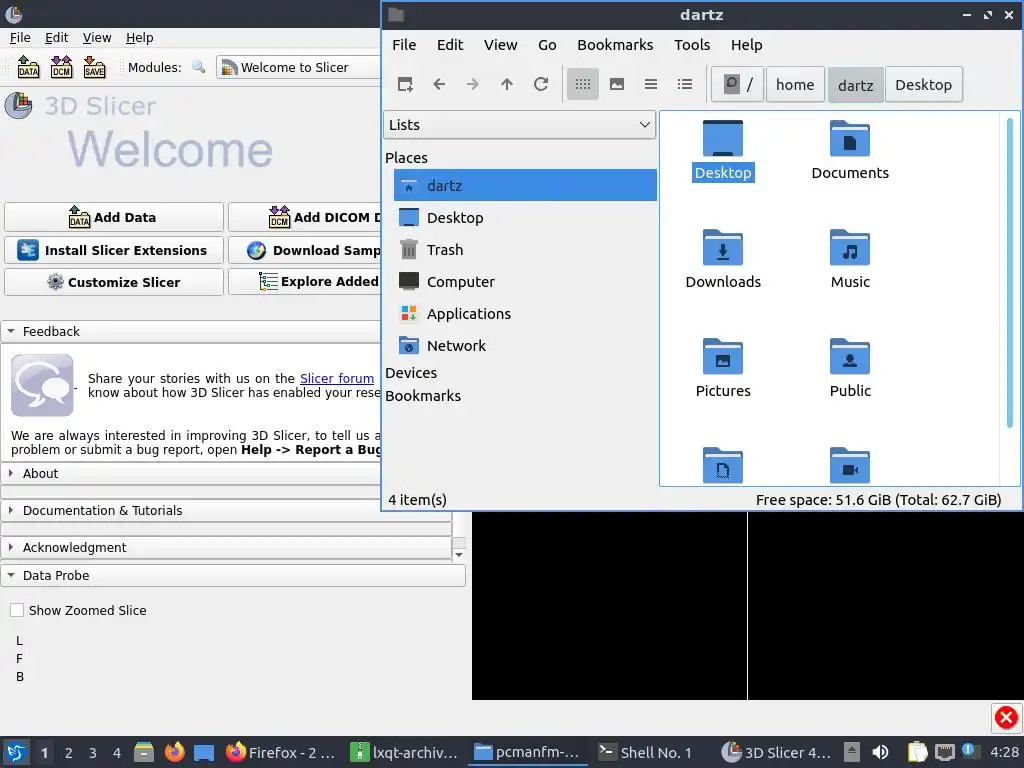Switch to detailed list view mode

pos(684,84)
